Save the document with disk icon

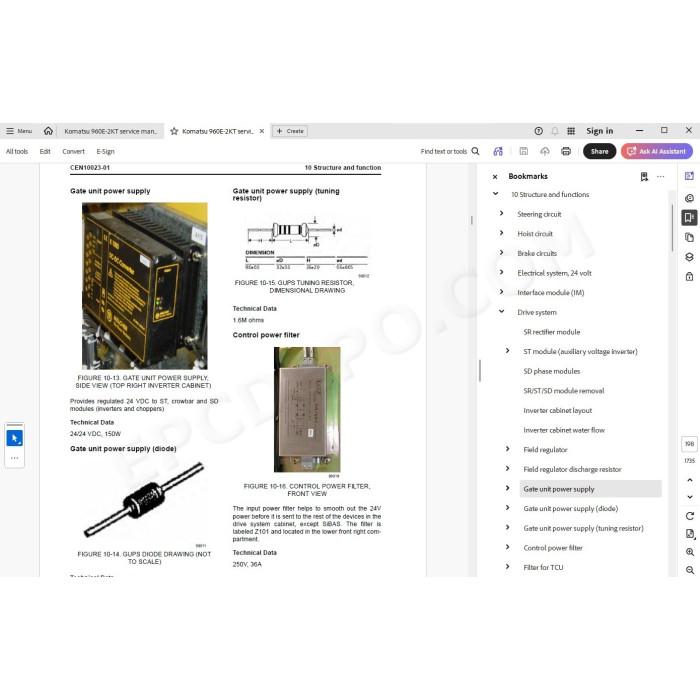tap(524, 151)
